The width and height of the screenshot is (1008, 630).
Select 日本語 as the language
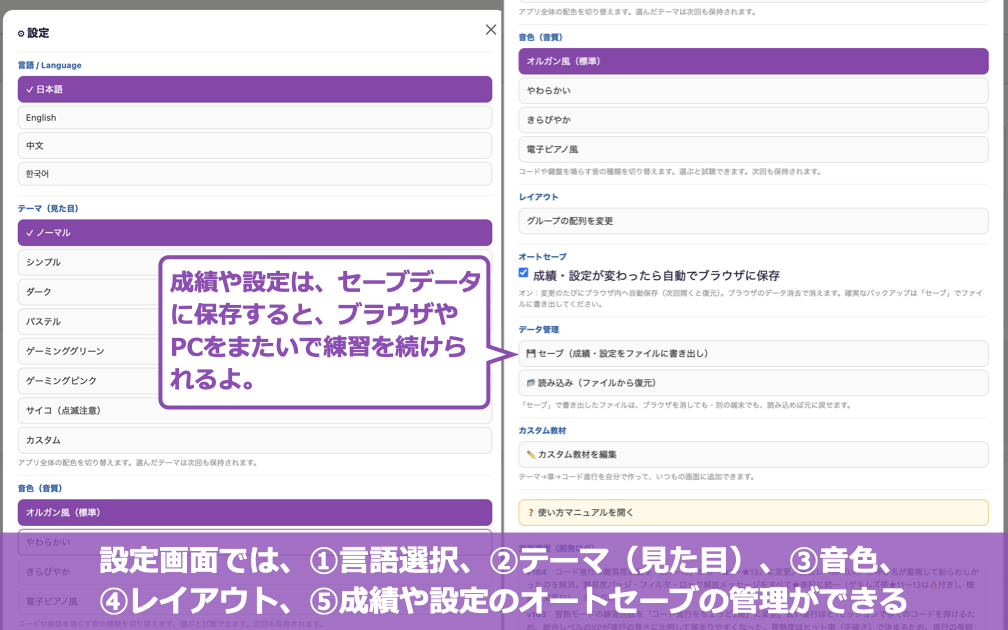click(x=255, y=89)
